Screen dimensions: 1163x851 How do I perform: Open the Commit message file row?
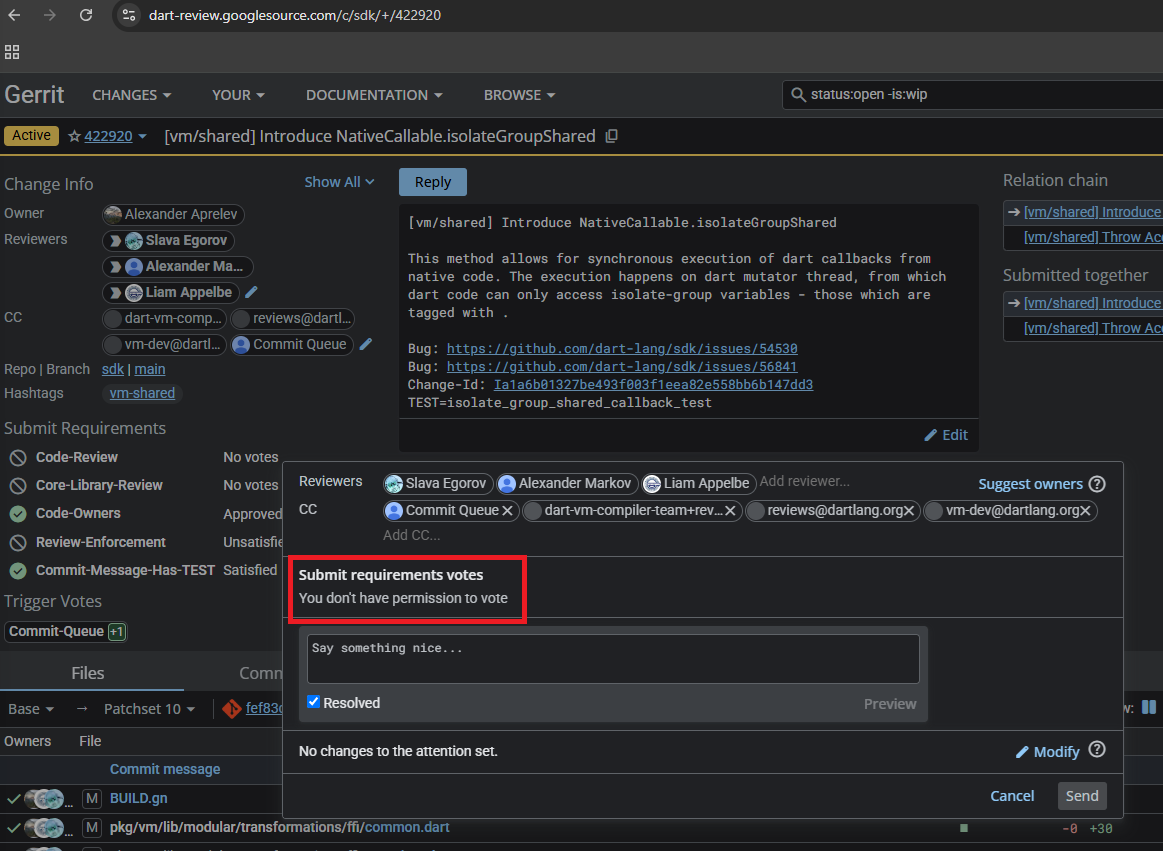(x=165, y=769)
